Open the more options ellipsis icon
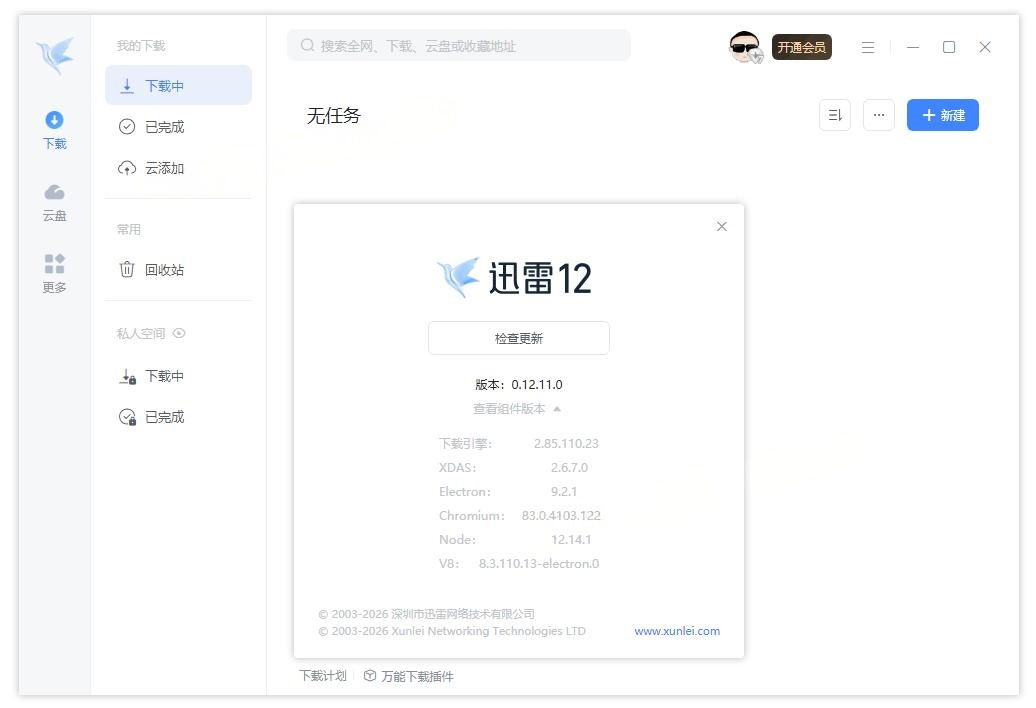 (x=879, y=115)
